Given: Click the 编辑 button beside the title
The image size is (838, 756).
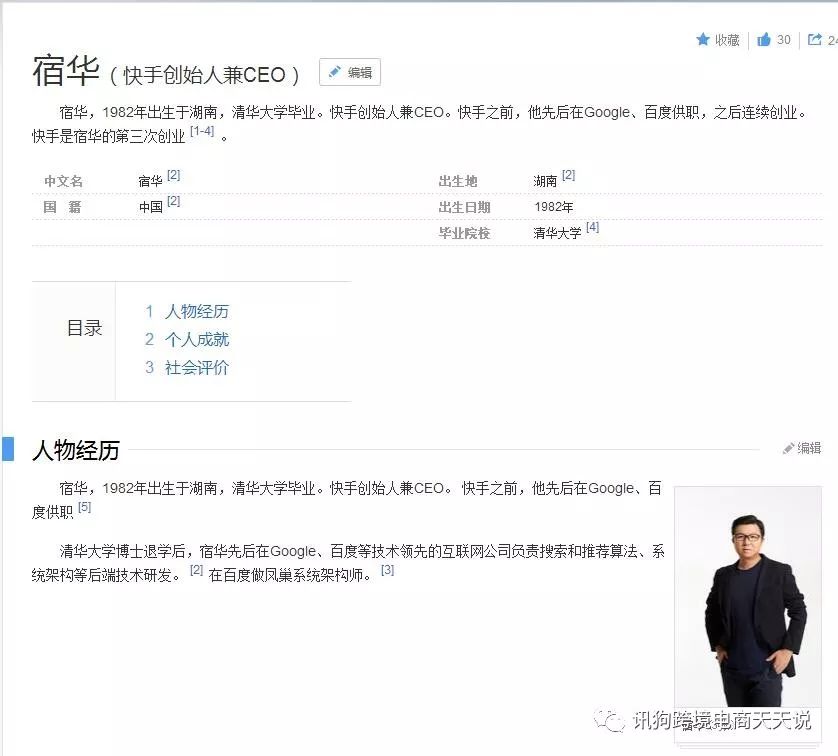Looking at the screenshot, I should pos(350,72).
